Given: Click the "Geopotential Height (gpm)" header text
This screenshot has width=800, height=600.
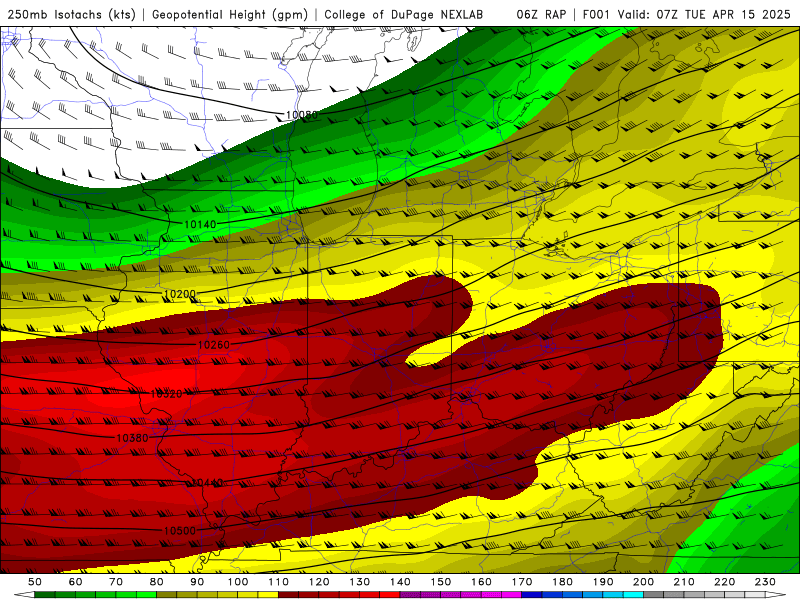Looking at the screenshot, I should (230, 15).
